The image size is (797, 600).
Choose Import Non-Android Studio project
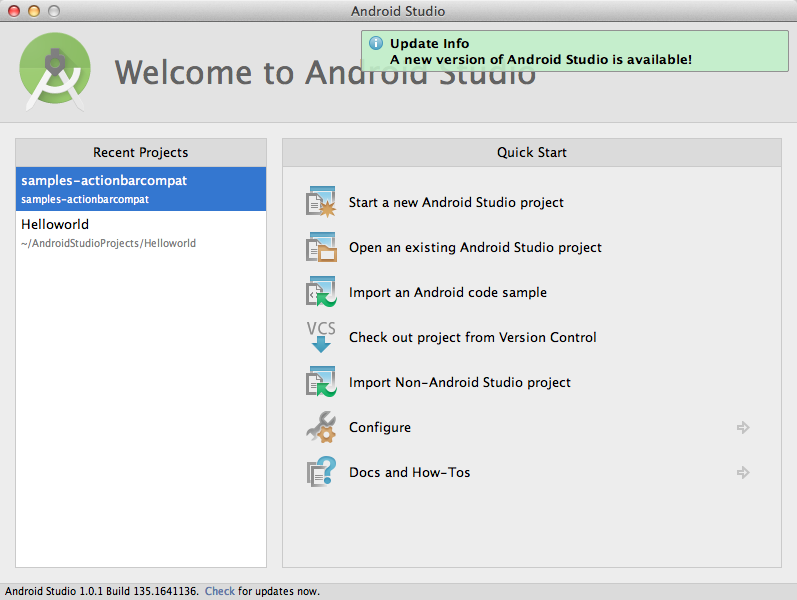point(459,382)
